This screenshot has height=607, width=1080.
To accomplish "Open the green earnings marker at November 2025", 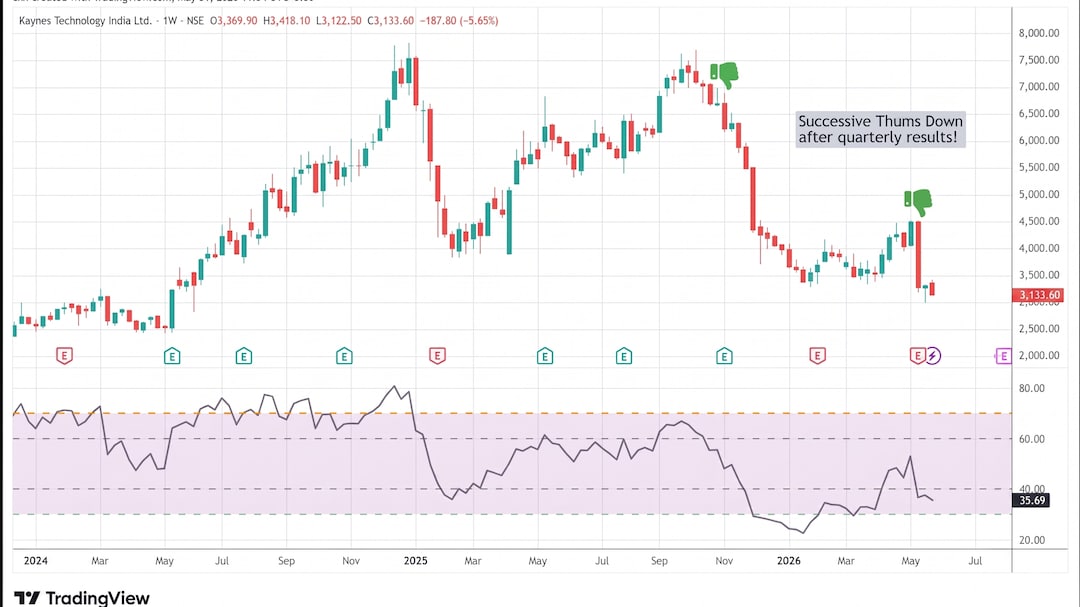I will coord(724,356).
